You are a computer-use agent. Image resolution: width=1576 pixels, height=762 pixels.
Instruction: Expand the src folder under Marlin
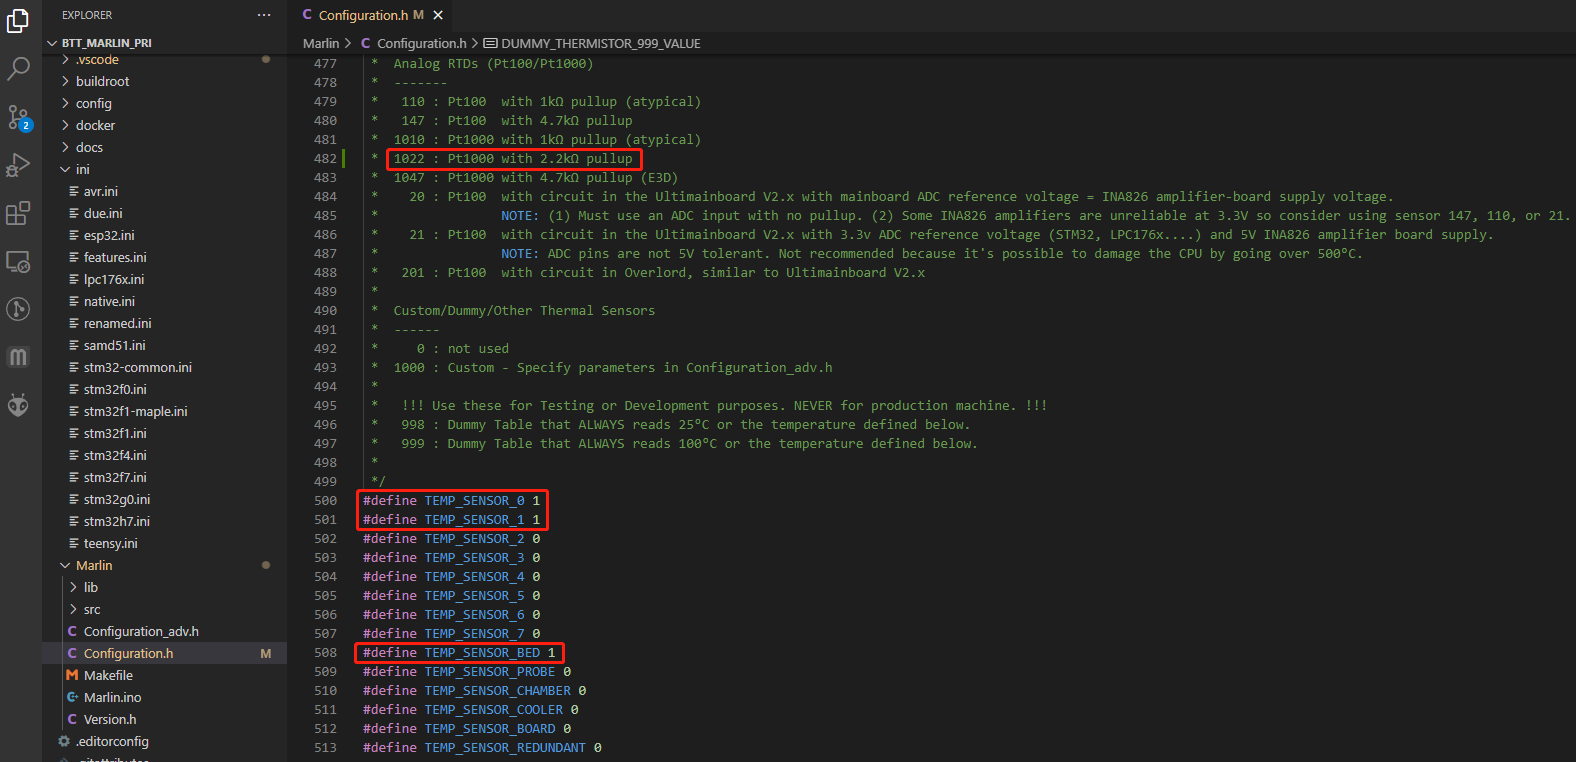[92, 609]
